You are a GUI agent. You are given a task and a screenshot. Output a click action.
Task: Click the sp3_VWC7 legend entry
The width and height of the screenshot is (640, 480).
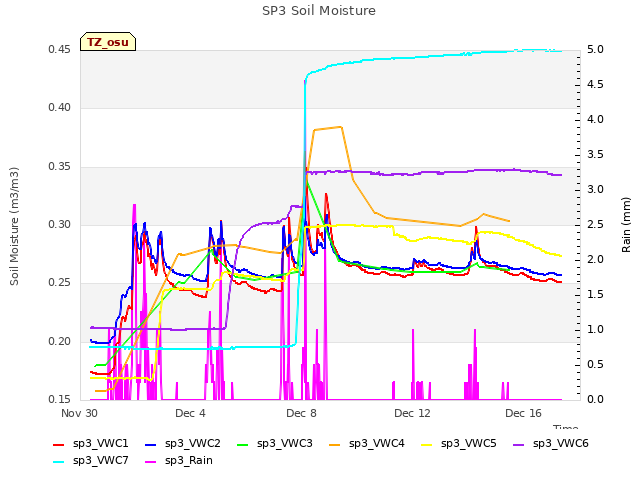pyautogui.click(x=91, y=461)
